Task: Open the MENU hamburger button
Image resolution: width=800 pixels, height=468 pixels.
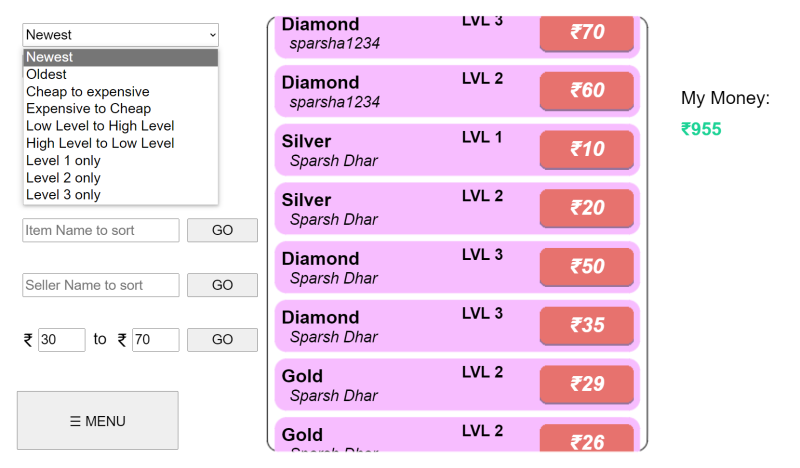Action: 97,421
